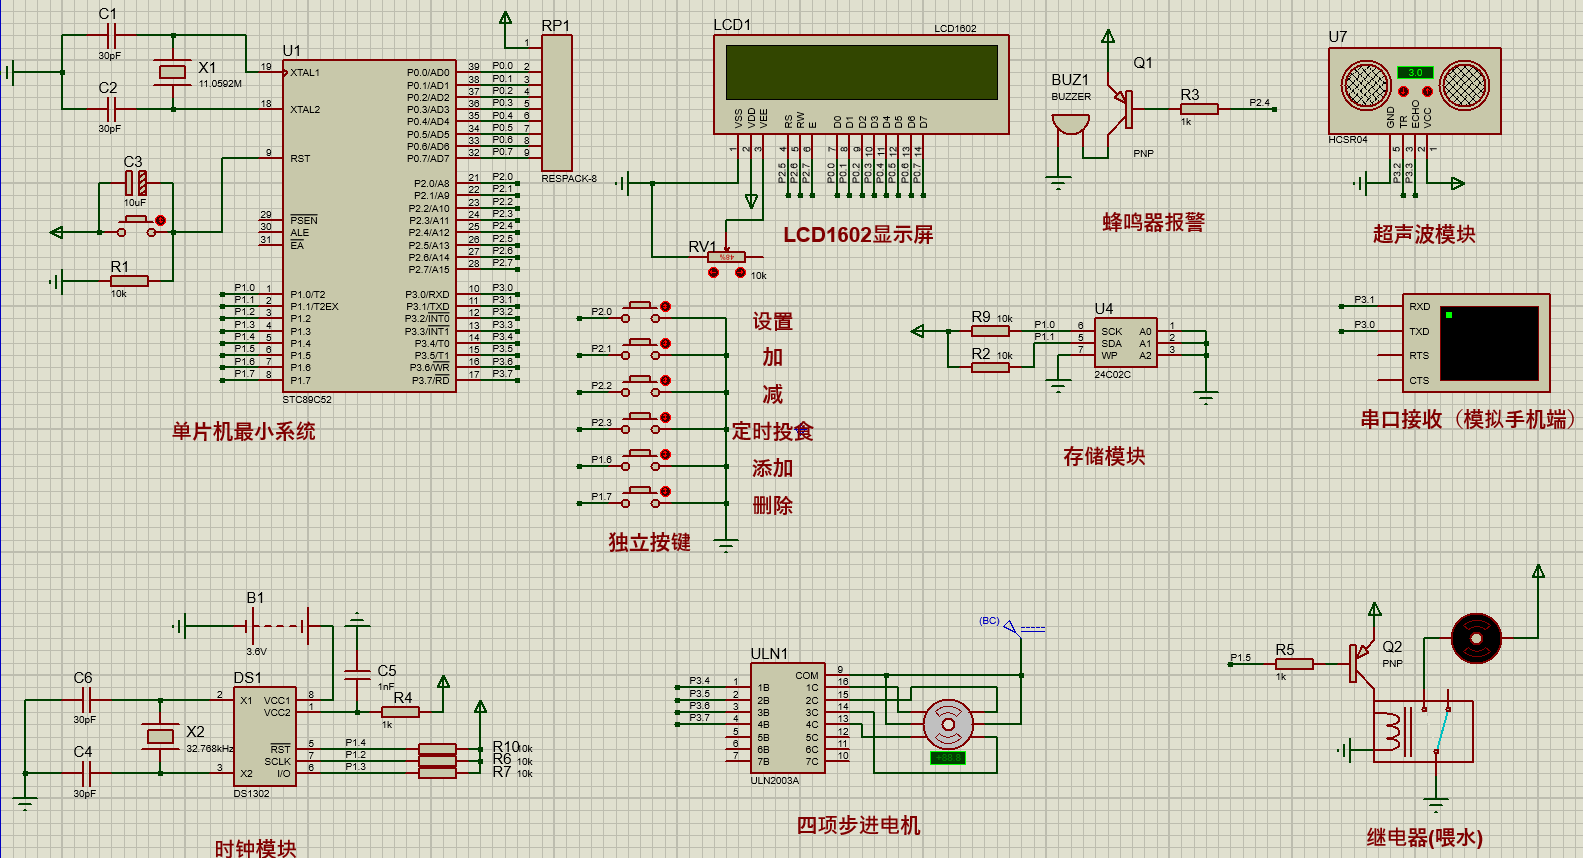Select resistor R2 10k
Image resolution: width=1583 pixels, height=858 pixels.
990,367
